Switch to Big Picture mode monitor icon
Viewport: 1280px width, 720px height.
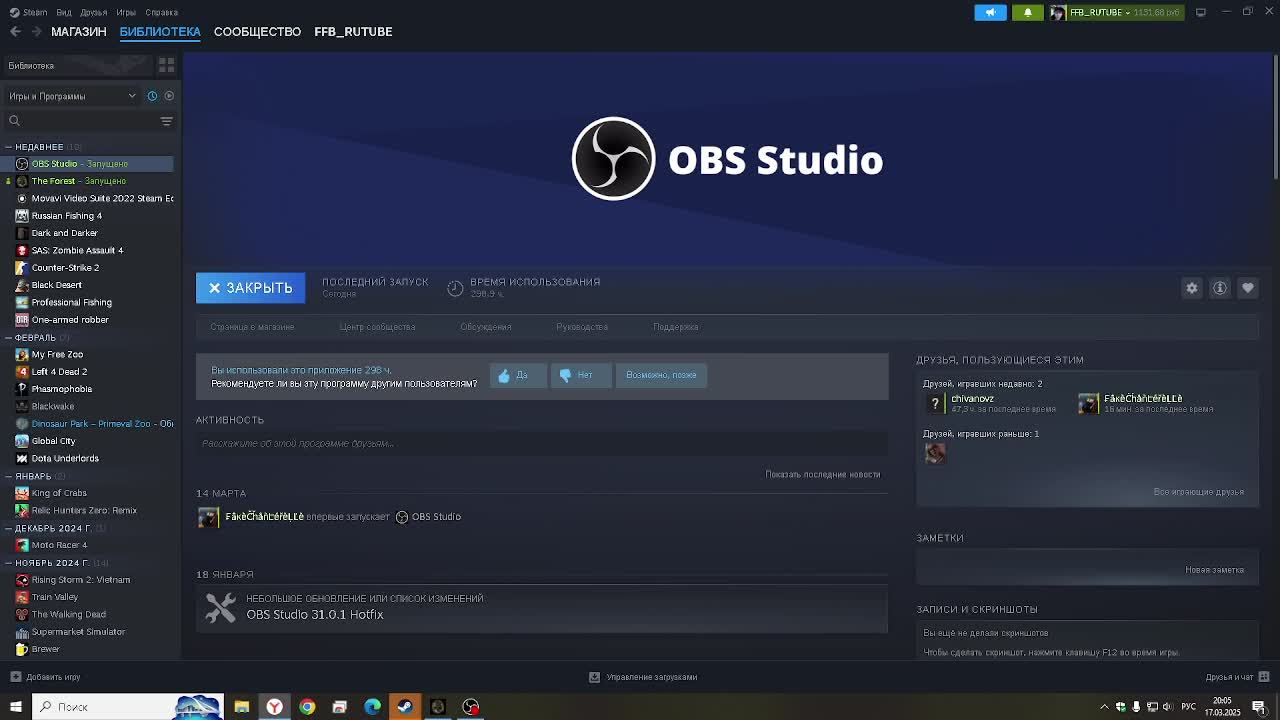(1200, 12)
